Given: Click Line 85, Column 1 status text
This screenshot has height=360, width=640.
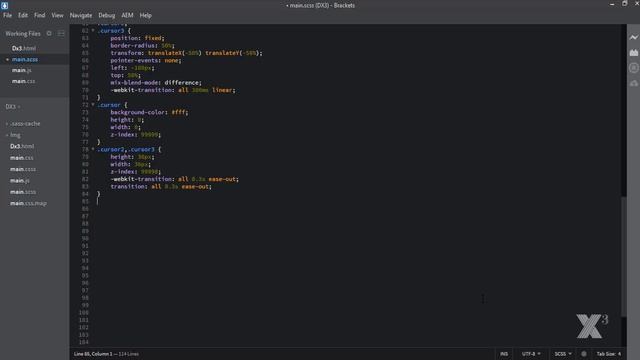Looking at the screenshot, I should coord(93,354).
